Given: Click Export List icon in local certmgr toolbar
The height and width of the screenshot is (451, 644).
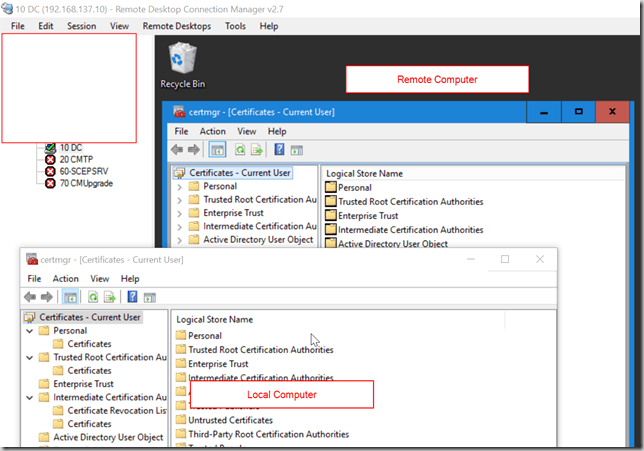Looking at the screenshot, I should [110, 297].
